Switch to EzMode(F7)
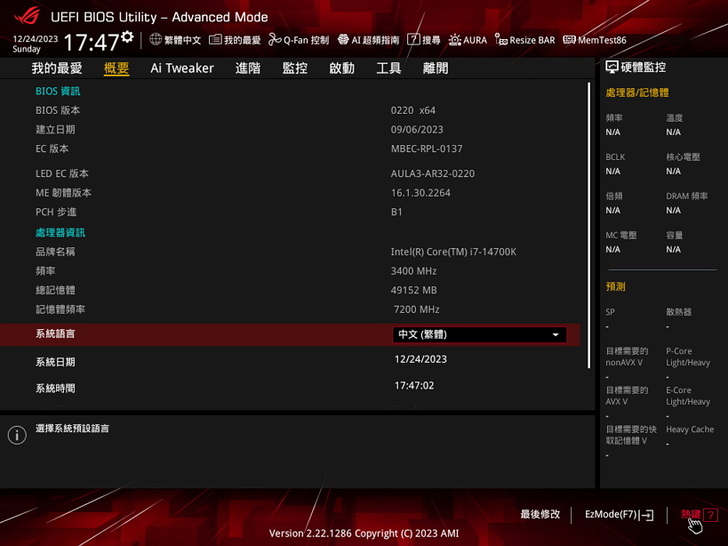The height and width of the screenshot is (546, 728). point(619,514)
